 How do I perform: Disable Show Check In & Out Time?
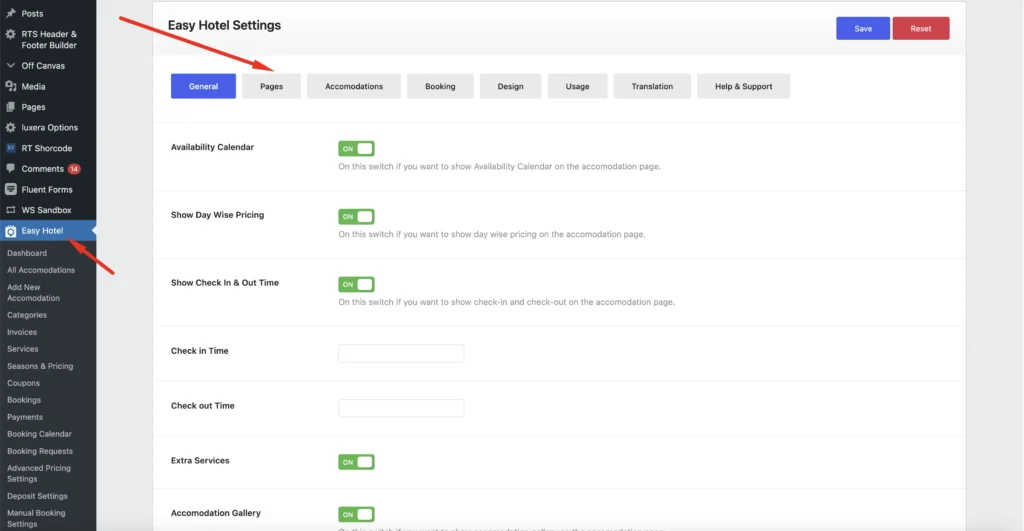coord(356,284)
